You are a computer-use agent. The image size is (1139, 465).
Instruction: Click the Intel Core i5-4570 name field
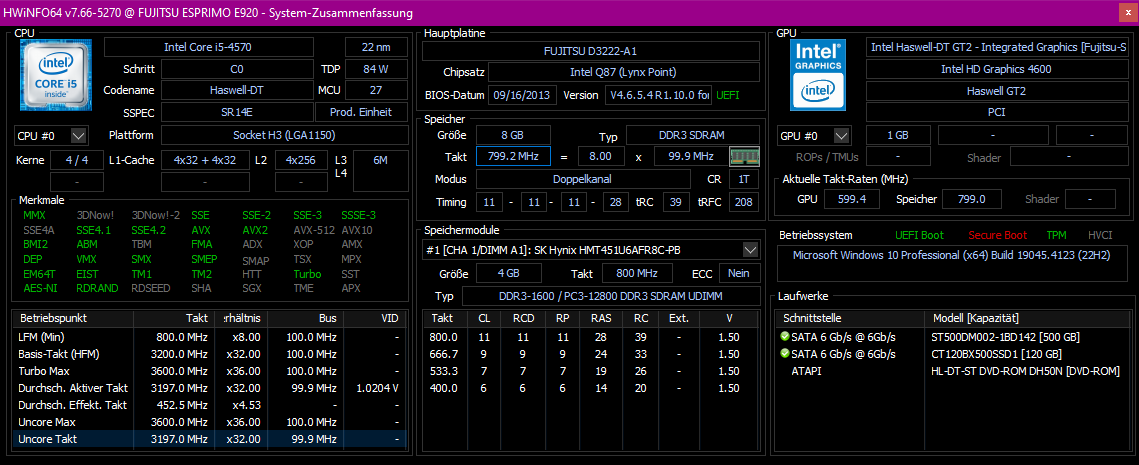click(x=209, y=47)
